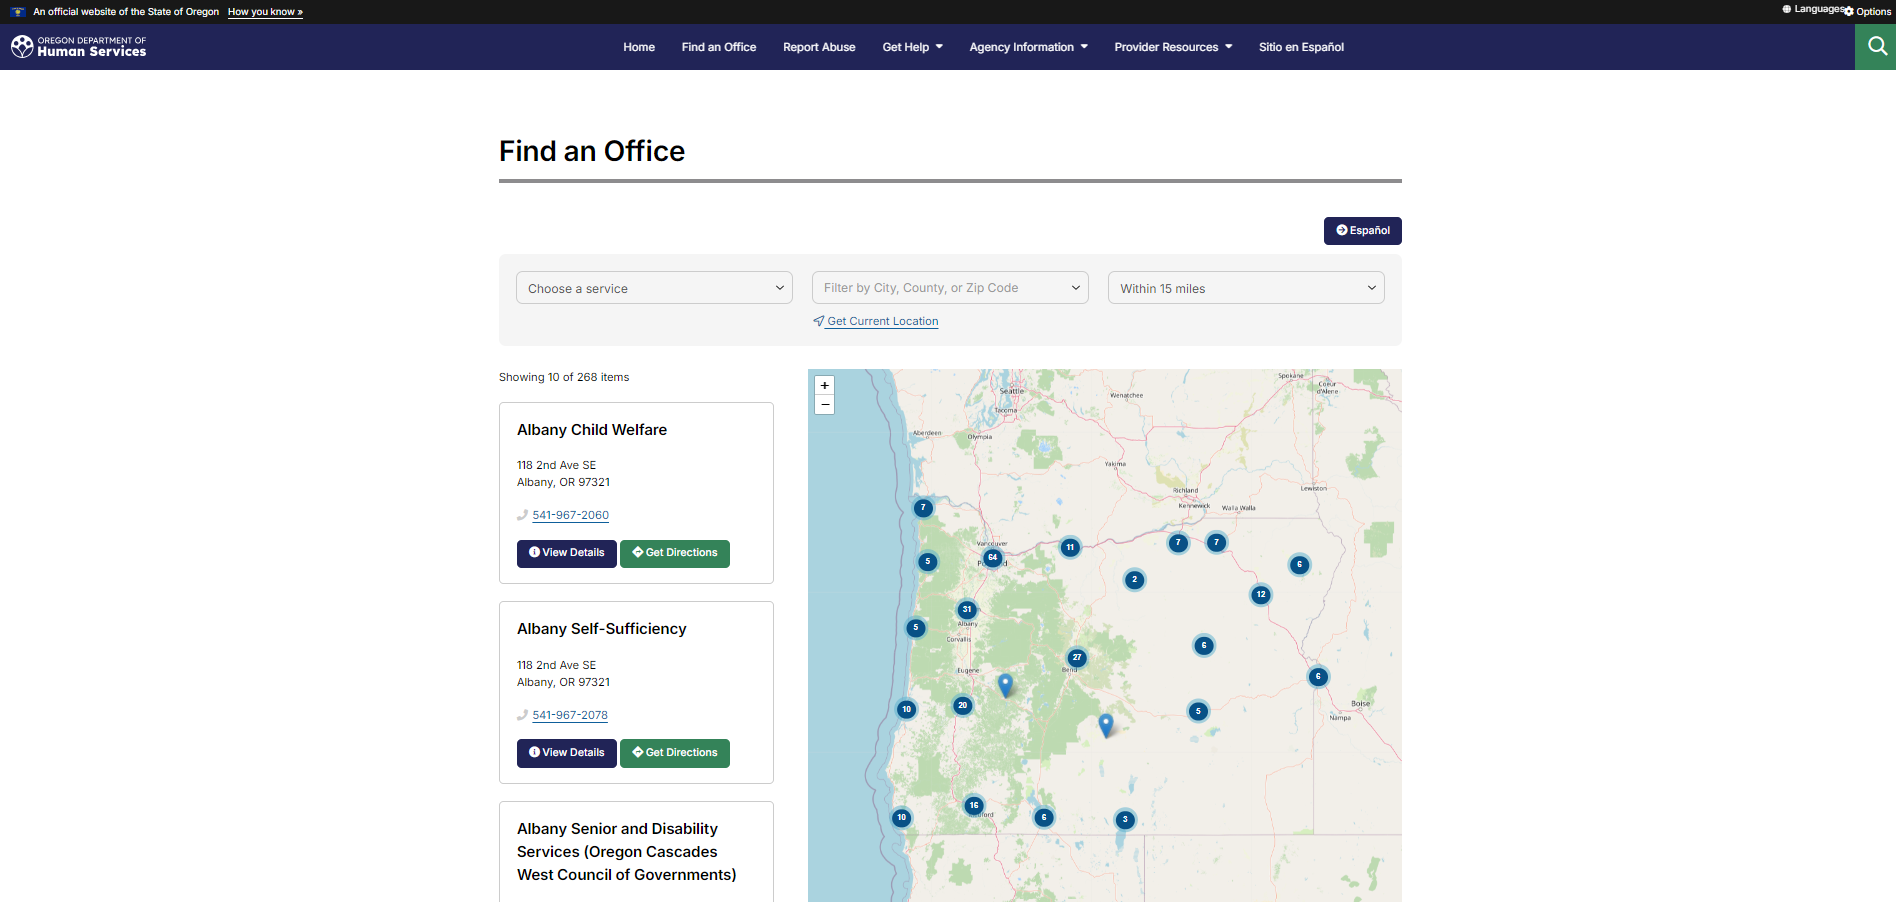1896x902 pixels.
Task: Open Report Abuse nav item
Action: pyautogui.click(x=819, y=47)
